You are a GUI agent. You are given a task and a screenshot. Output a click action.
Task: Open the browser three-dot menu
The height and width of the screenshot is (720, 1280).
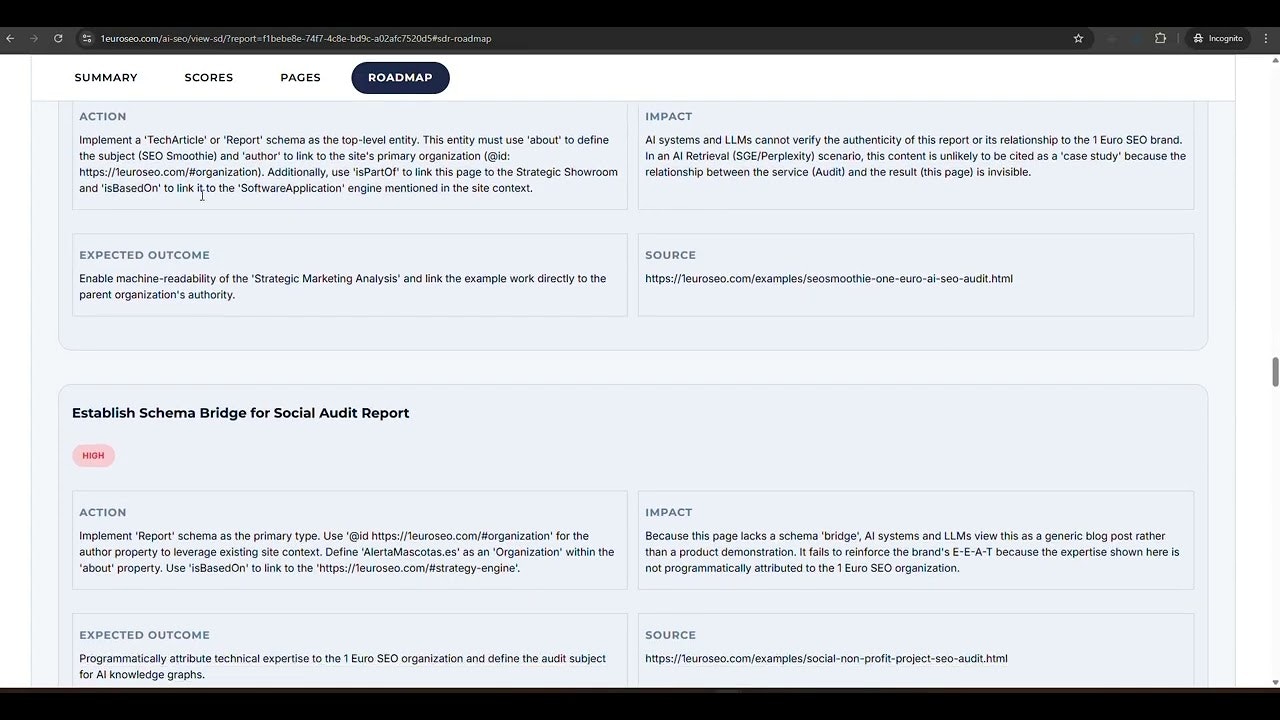(1265, 38)
